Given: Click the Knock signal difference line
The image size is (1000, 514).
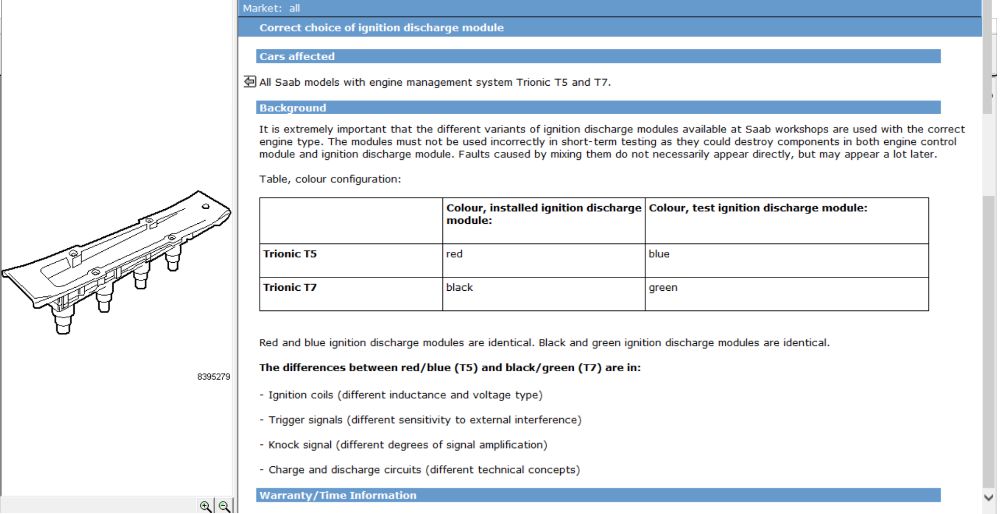Looking at the screenshot, I should pos(403,444).
